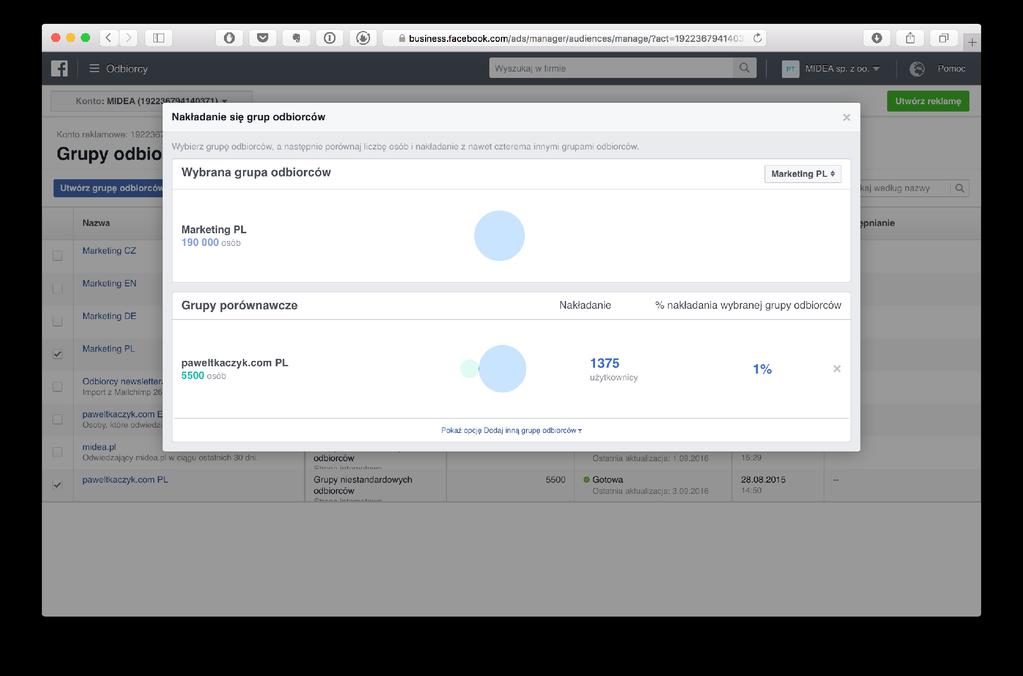Open the Odbiorcy hamburger menu
This screenshot has width=1023, height=676.
click(119, 69)
